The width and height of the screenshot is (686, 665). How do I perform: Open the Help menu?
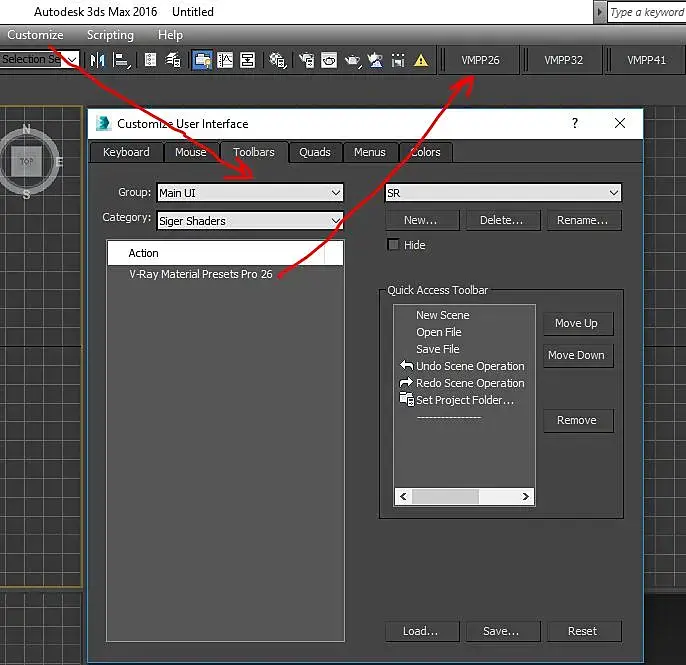[170, 35]
